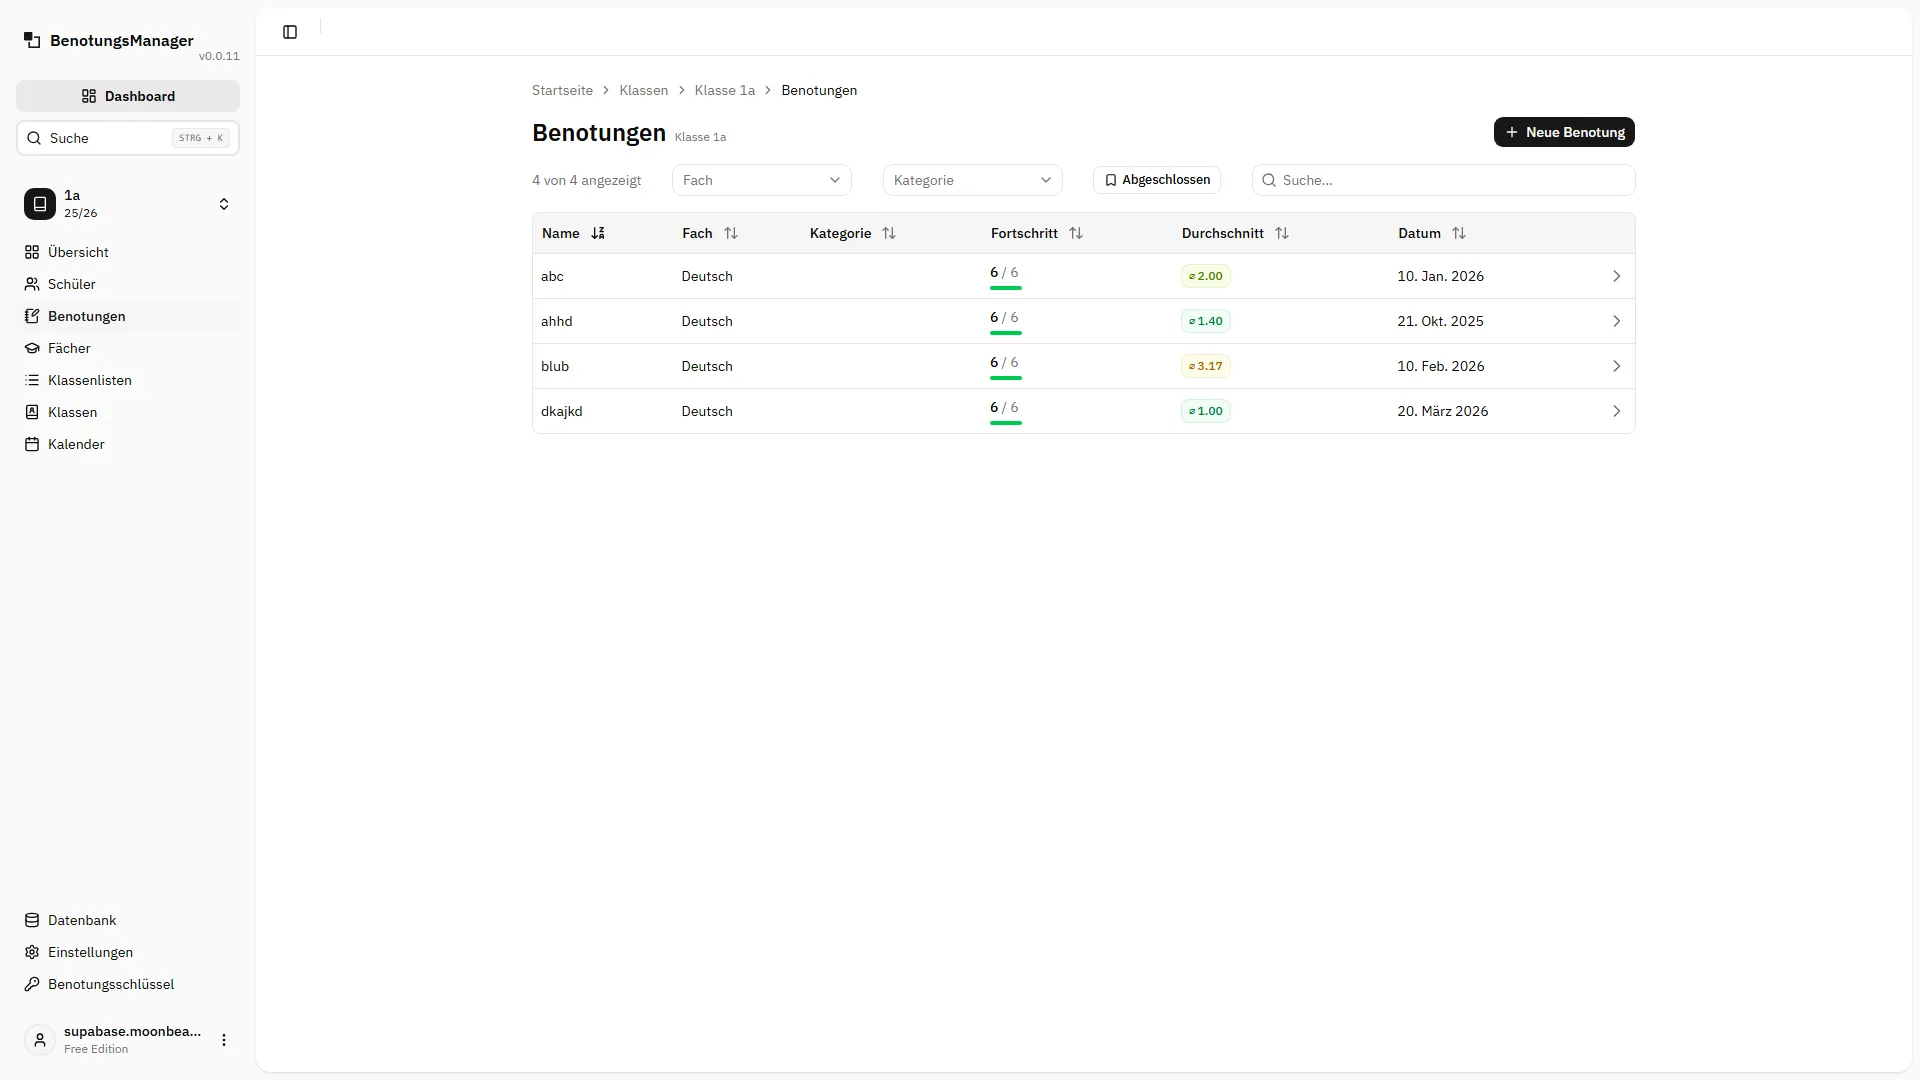Open Datenbank in the sidebar
1920x1080 pixels.
pos(128,920)
